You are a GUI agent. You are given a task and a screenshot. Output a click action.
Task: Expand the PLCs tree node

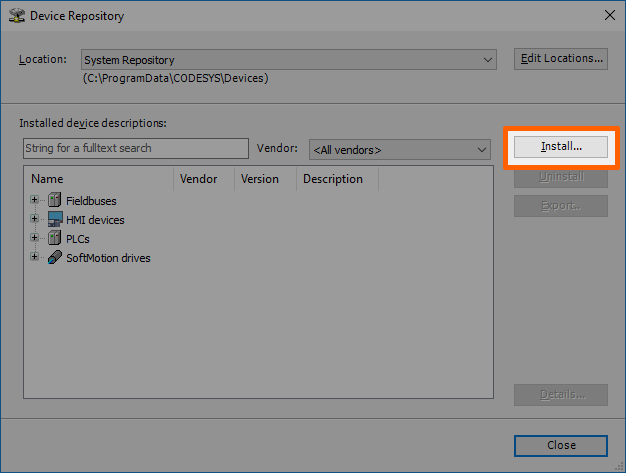[x=35, y=239]
